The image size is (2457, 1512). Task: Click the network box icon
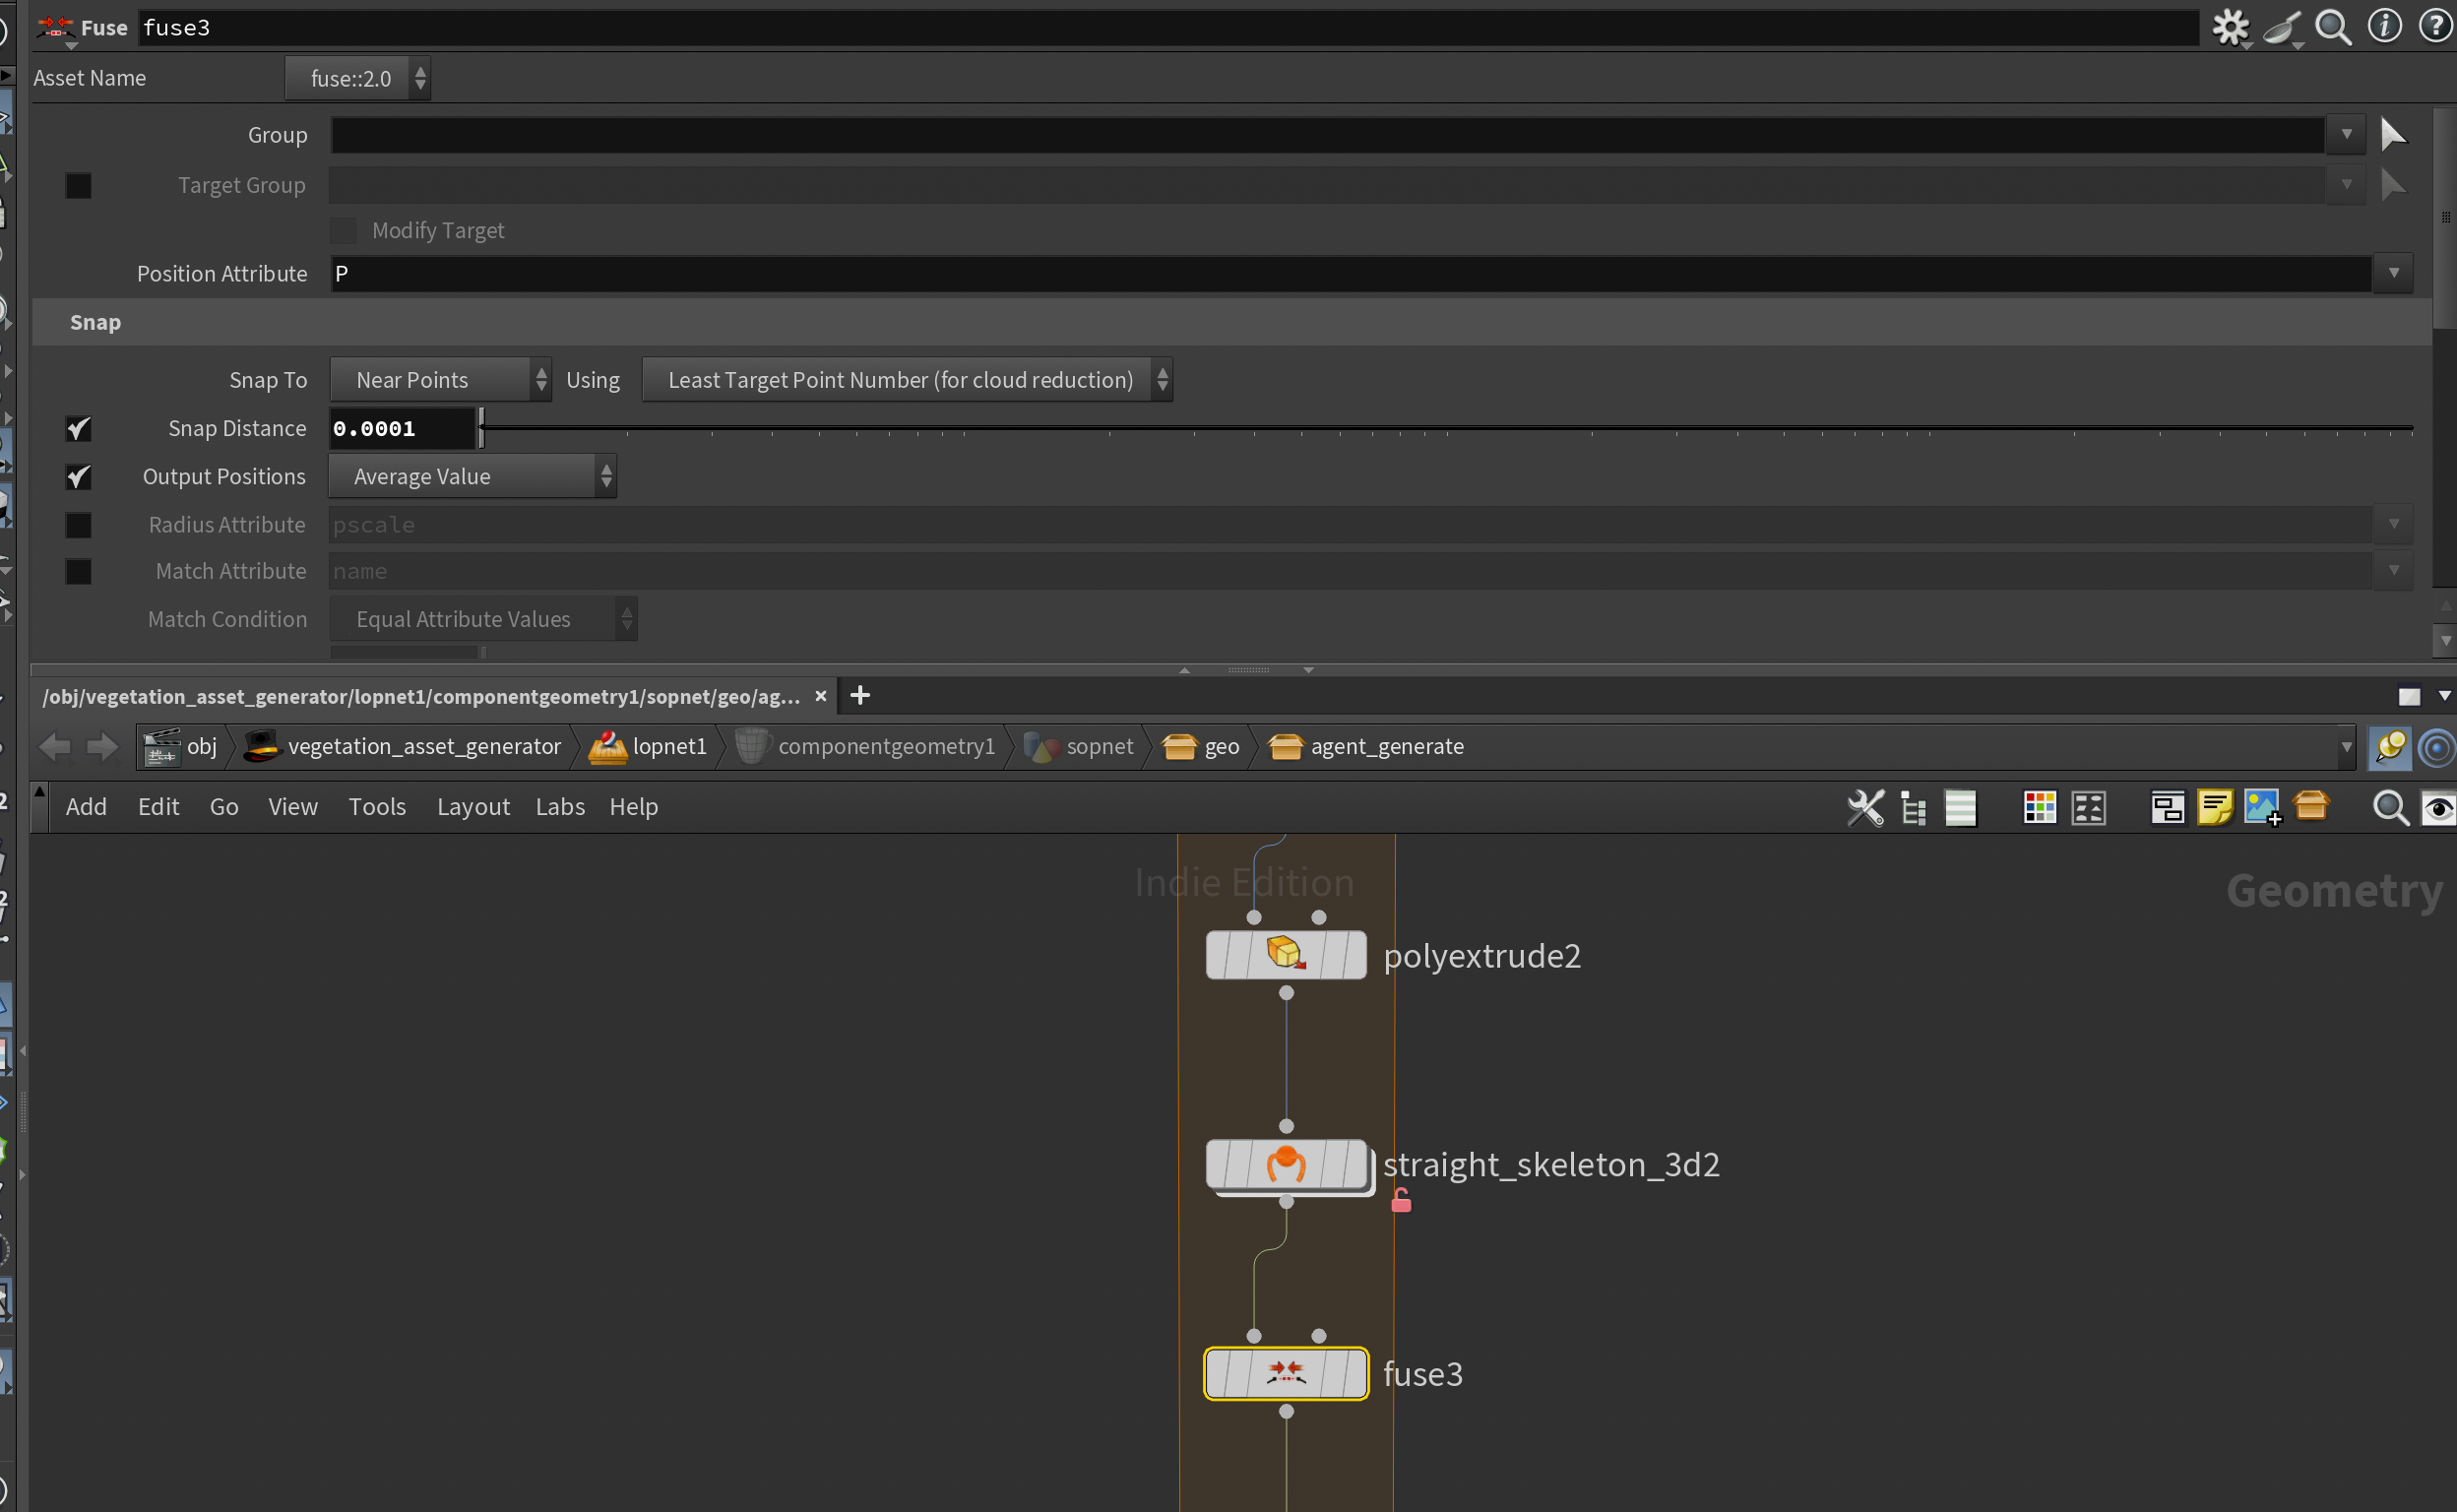point(2167,807)
